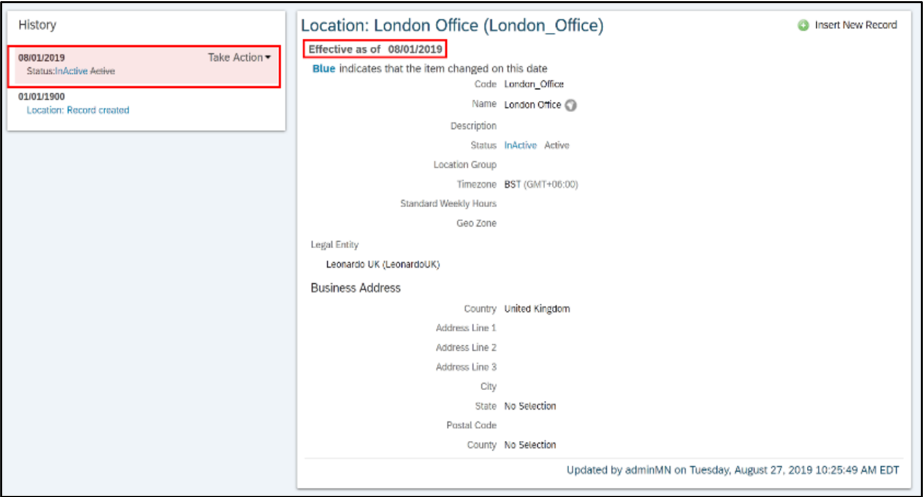Click the United Kingdom country value

click(537, 309)
